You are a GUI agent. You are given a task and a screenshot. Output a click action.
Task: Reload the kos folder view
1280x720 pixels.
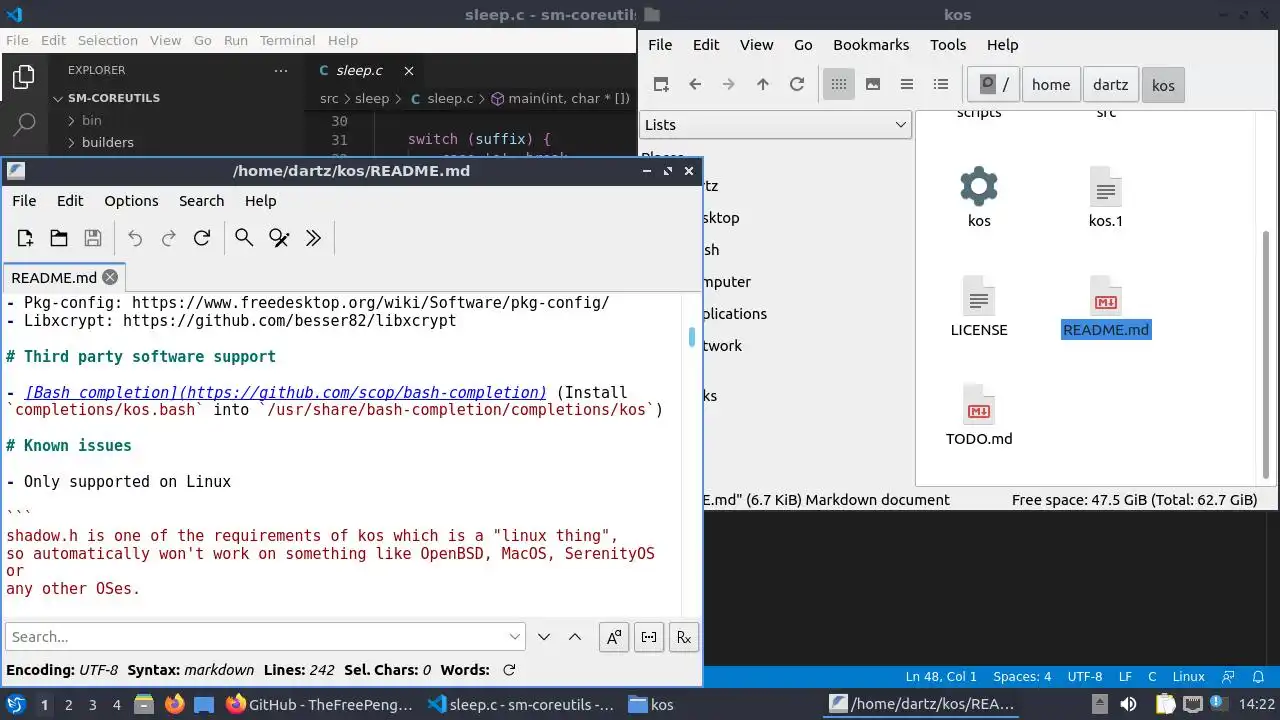click(x=797, y=84)
